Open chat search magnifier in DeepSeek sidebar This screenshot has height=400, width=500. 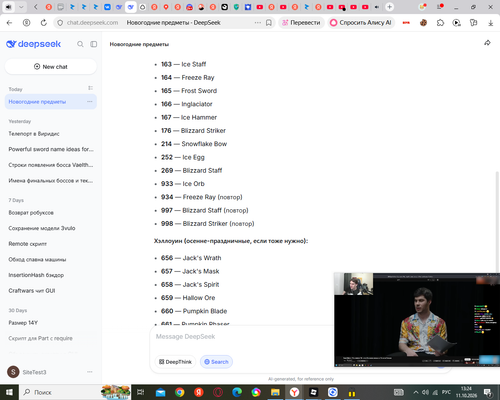(80, 44)
